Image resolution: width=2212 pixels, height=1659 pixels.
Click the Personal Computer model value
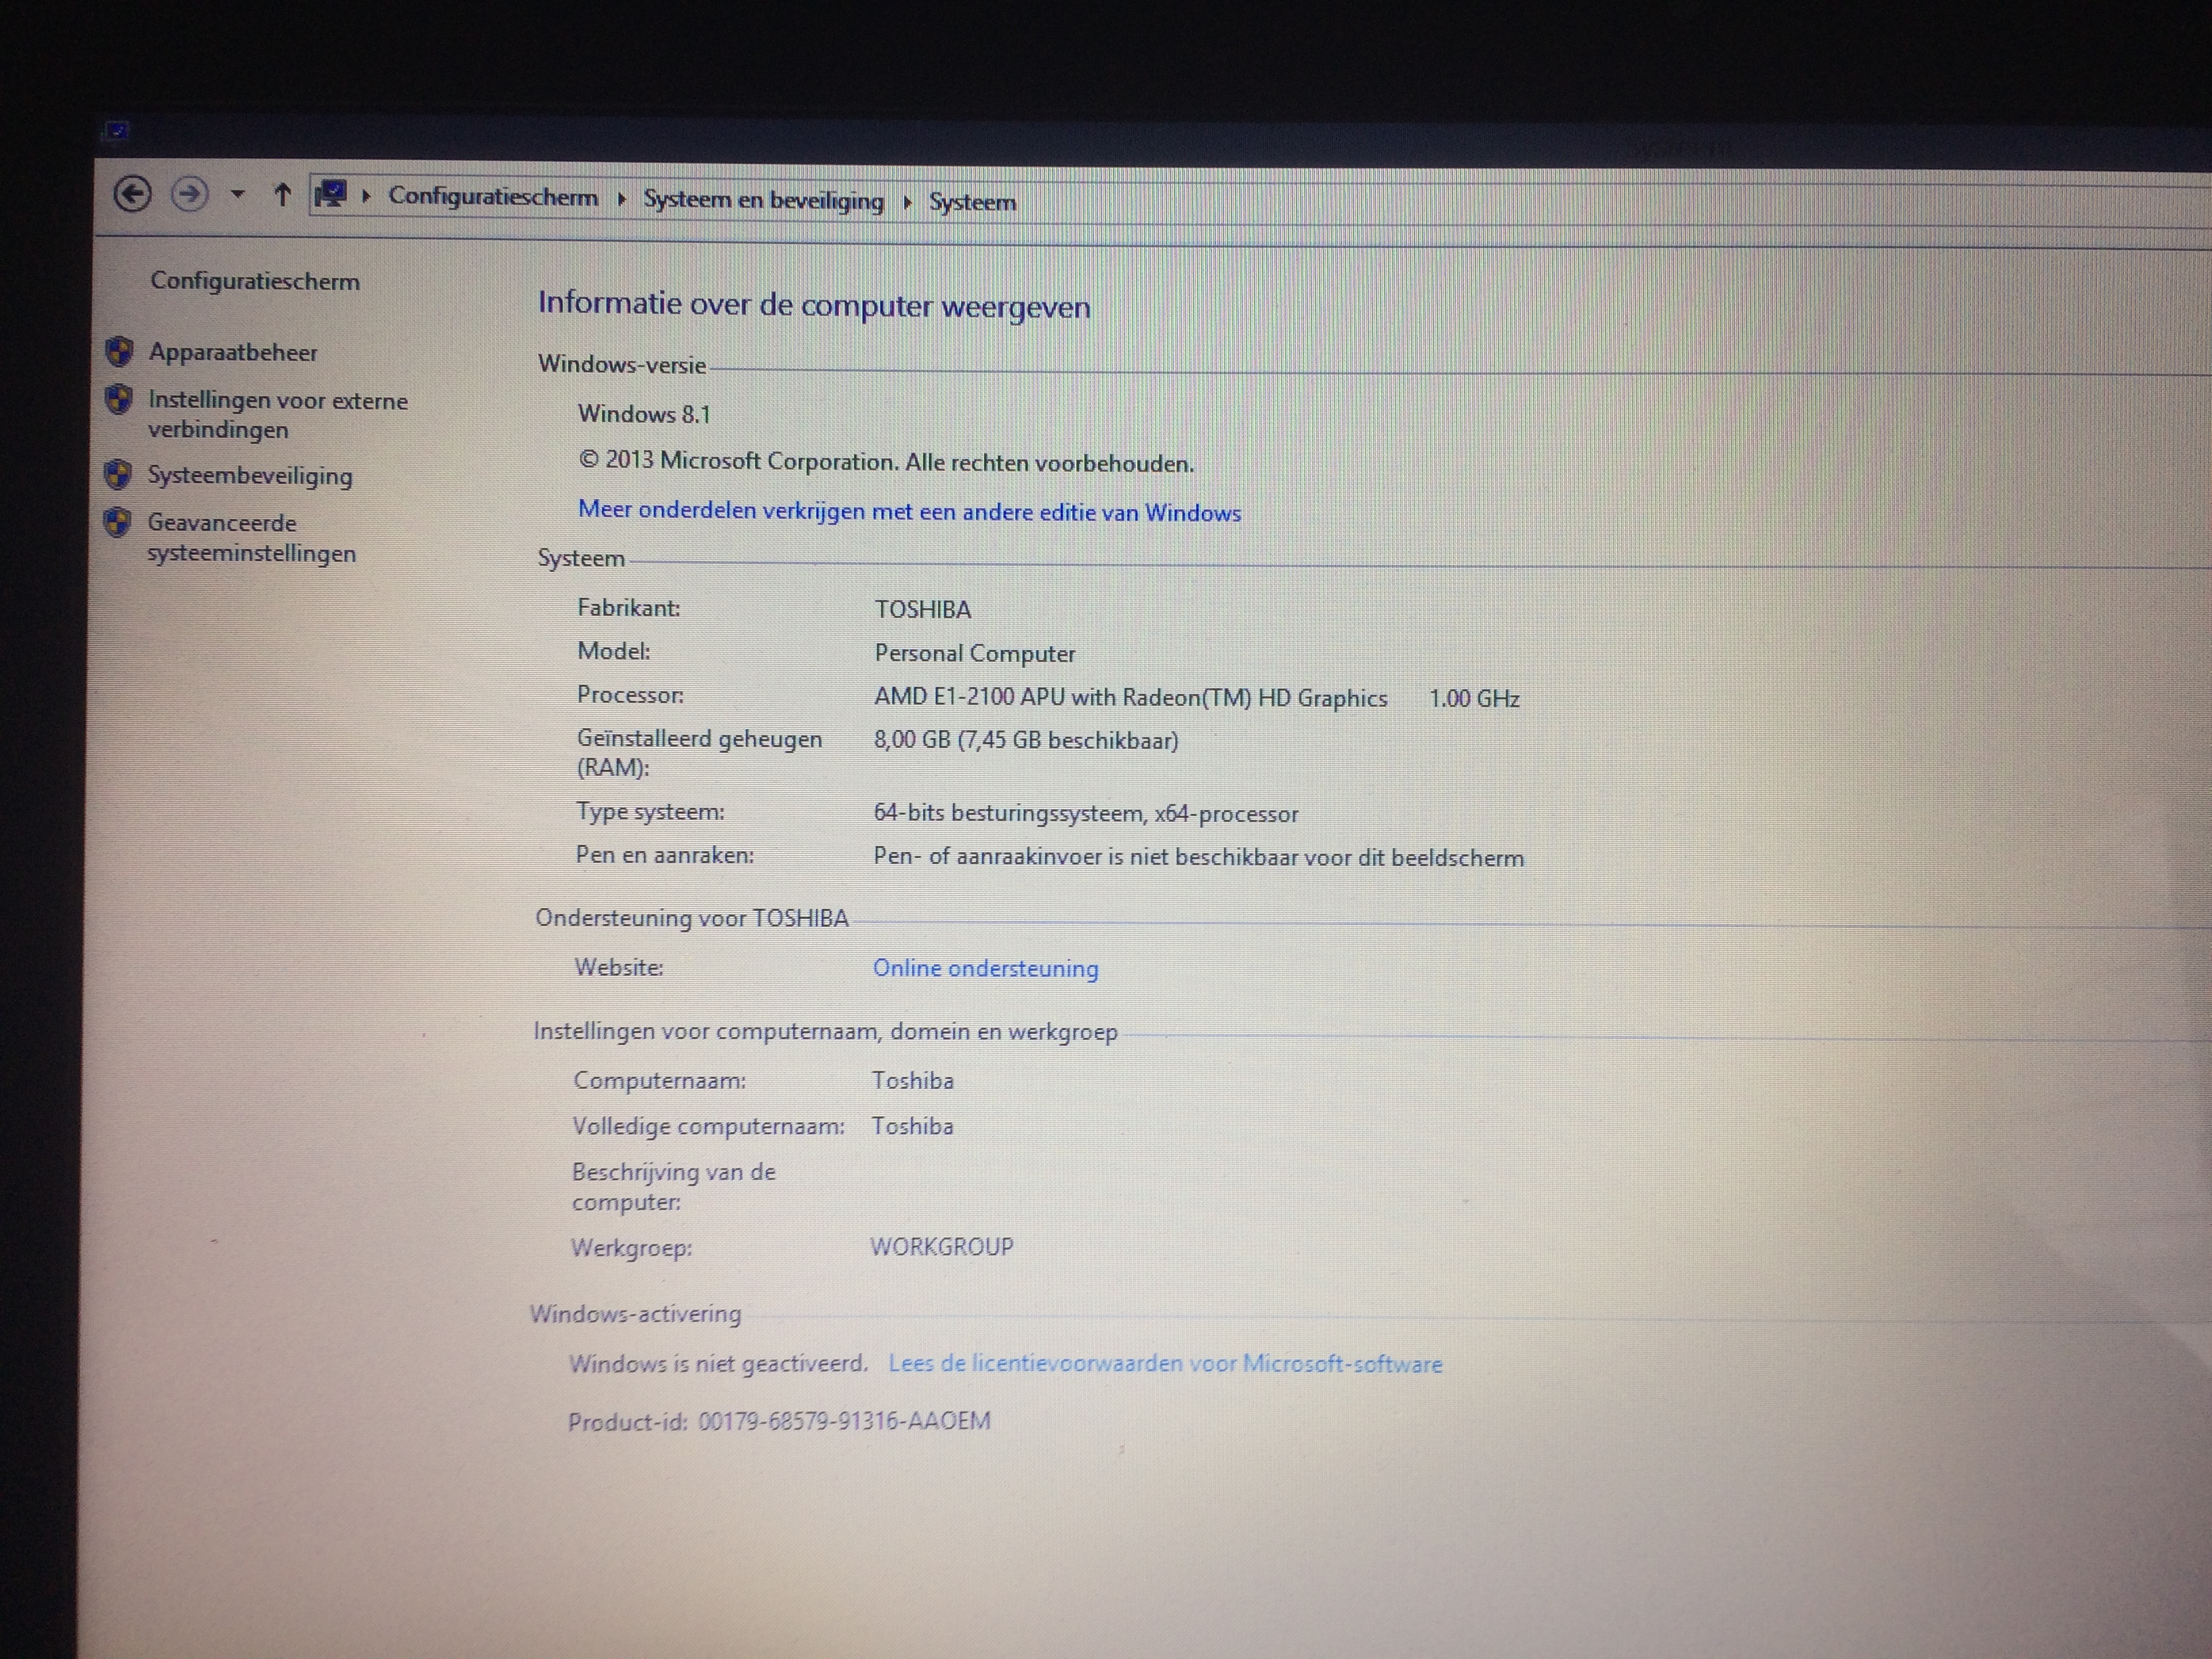tap(975, 653)
